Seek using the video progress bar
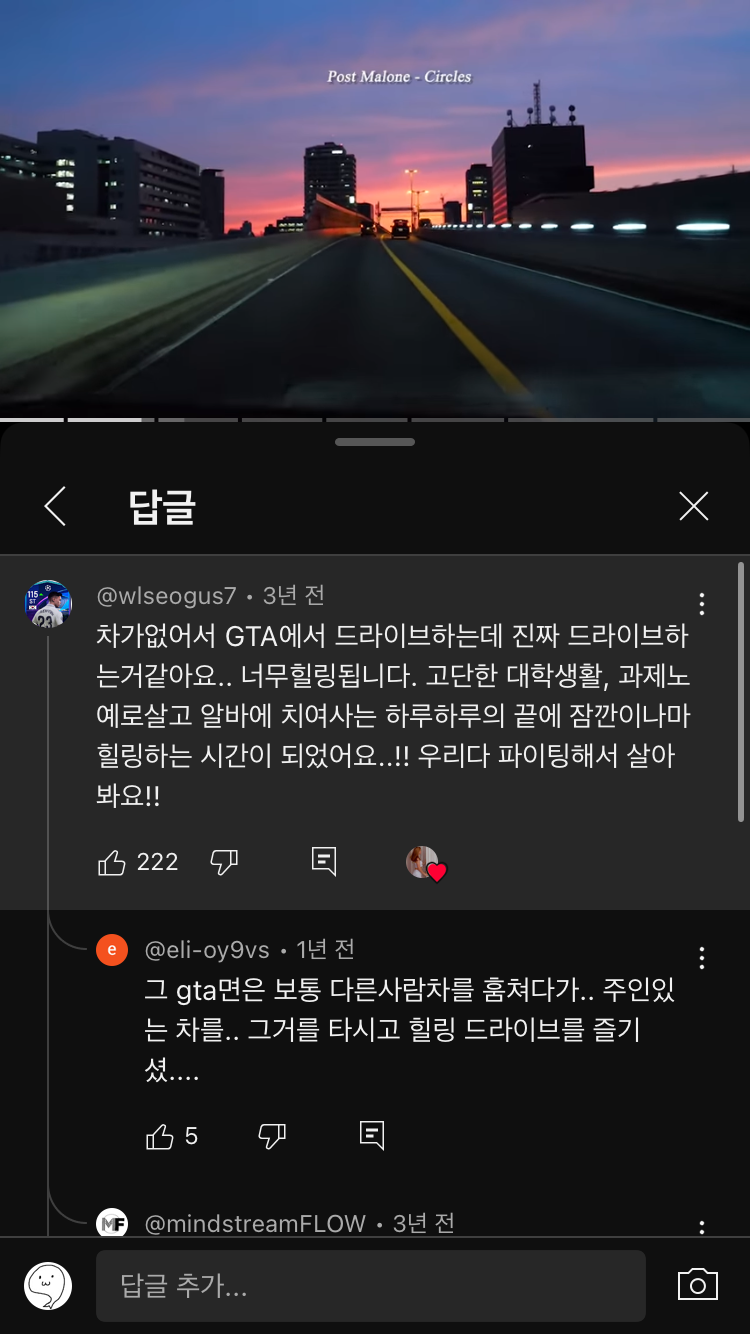The width and height of the screenshot is (750, 1334). (x=375, y=419)
